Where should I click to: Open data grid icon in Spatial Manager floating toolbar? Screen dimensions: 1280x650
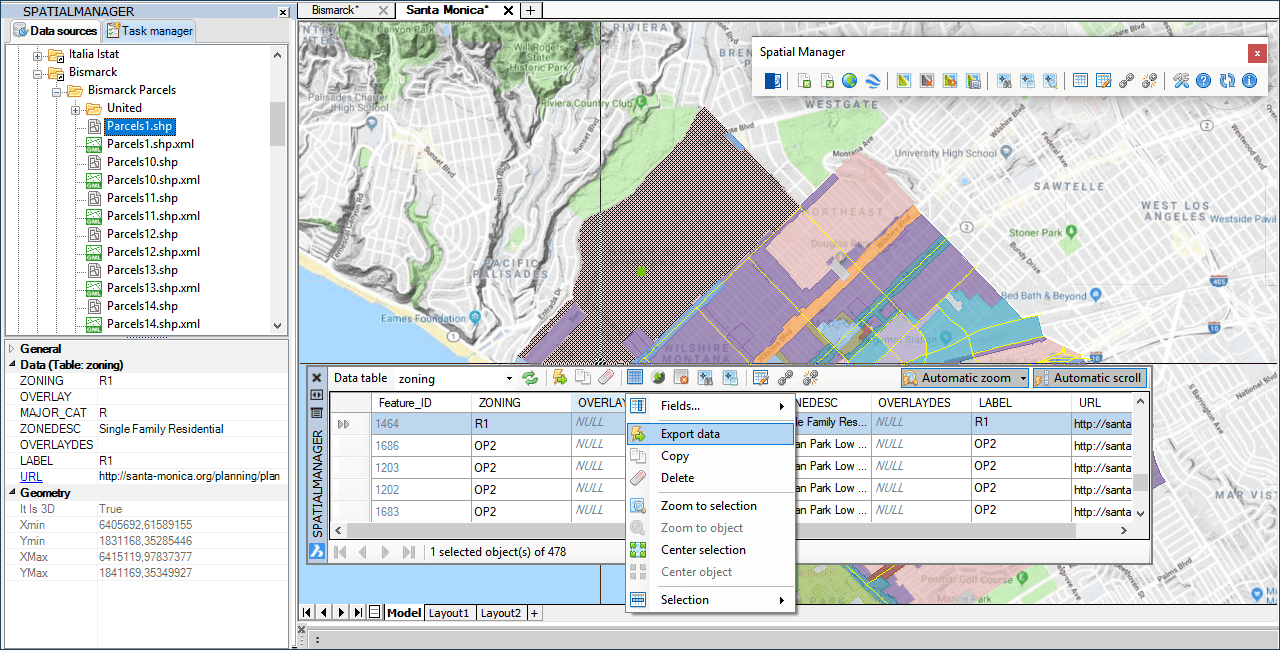tap(1080, 81)
